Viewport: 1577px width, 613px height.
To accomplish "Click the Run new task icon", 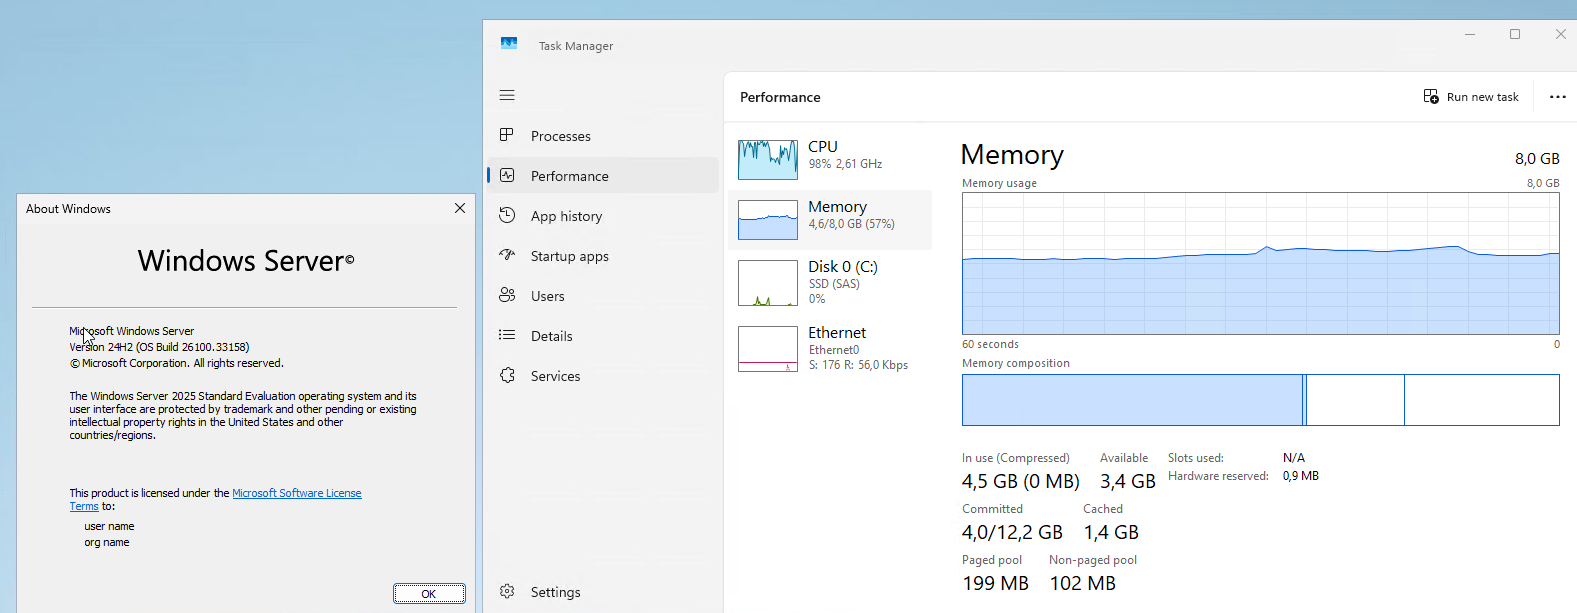I will [x=1431, y=96].
